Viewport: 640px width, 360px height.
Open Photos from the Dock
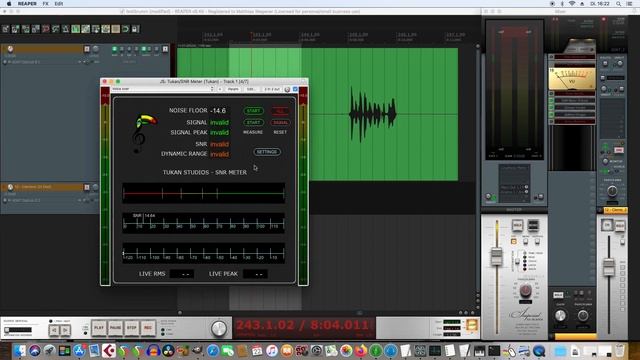[346, 351]
